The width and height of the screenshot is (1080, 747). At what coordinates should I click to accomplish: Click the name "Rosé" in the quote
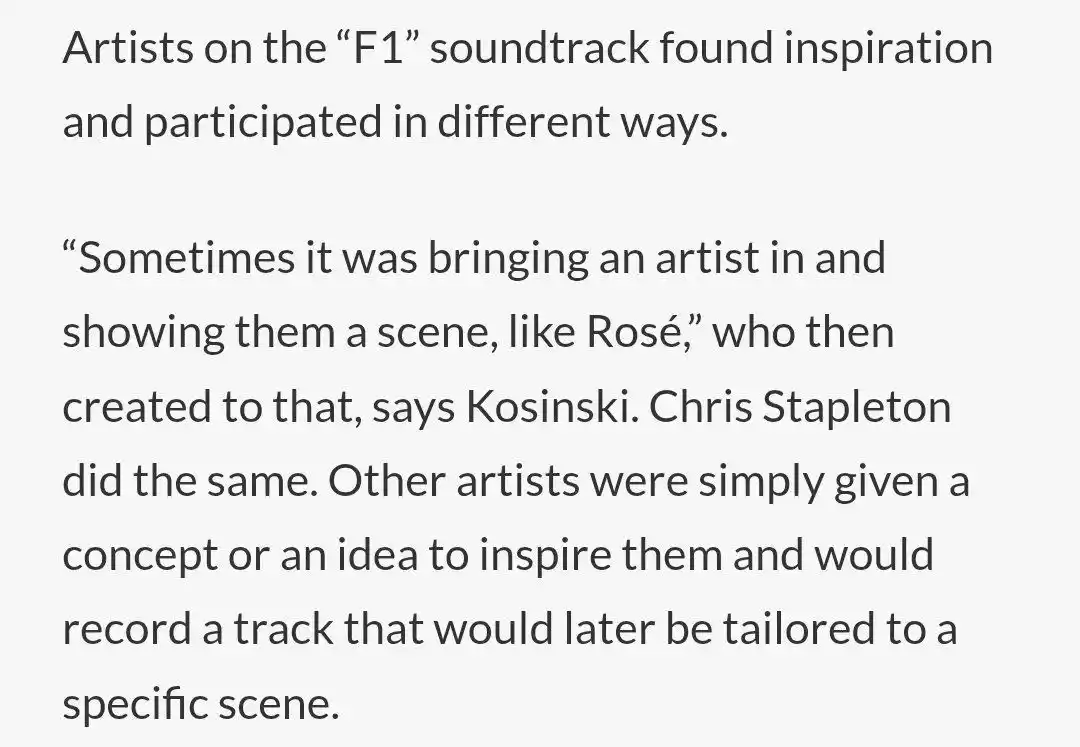(x=630, y=332)
